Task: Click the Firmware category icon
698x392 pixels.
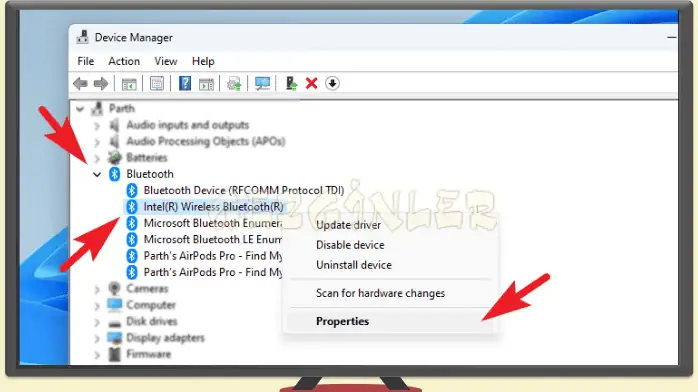Action: (114, 354)
